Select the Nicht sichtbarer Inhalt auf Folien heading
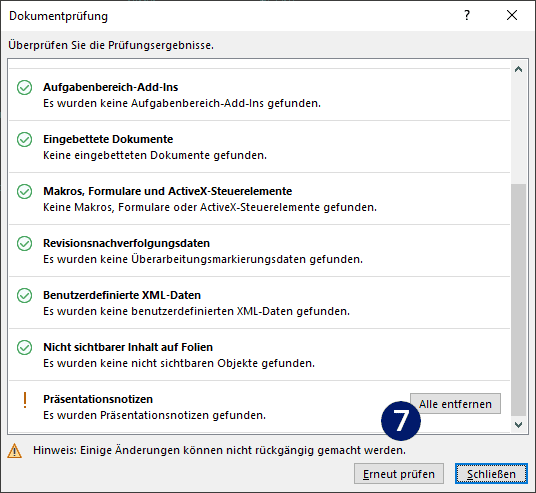The height and width of the screenshot is (493, 536). click(x=128, y=347)
